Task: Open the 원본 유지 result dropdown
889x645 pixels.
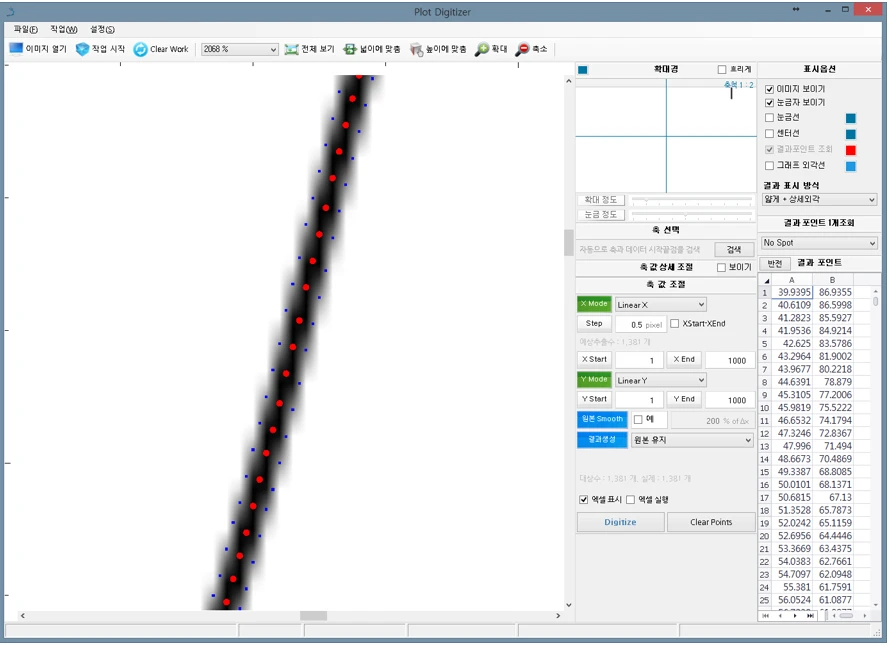Action: tap(692, 440)
